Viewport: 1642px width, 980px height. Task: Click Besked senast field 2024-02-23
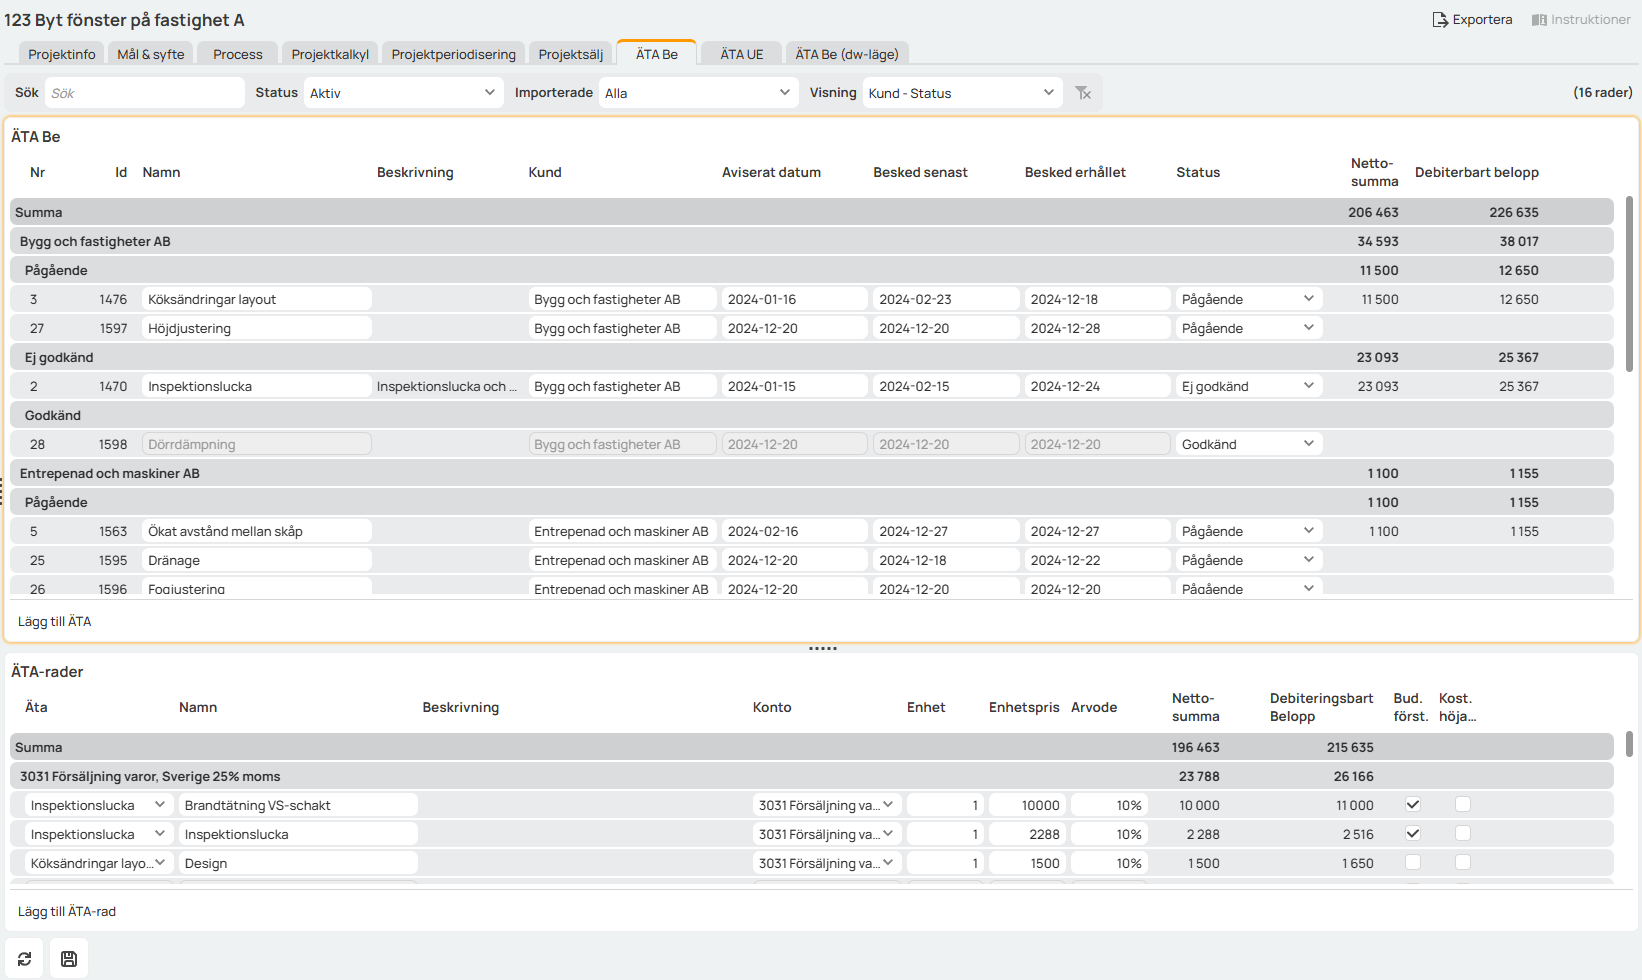pos(946,299)
